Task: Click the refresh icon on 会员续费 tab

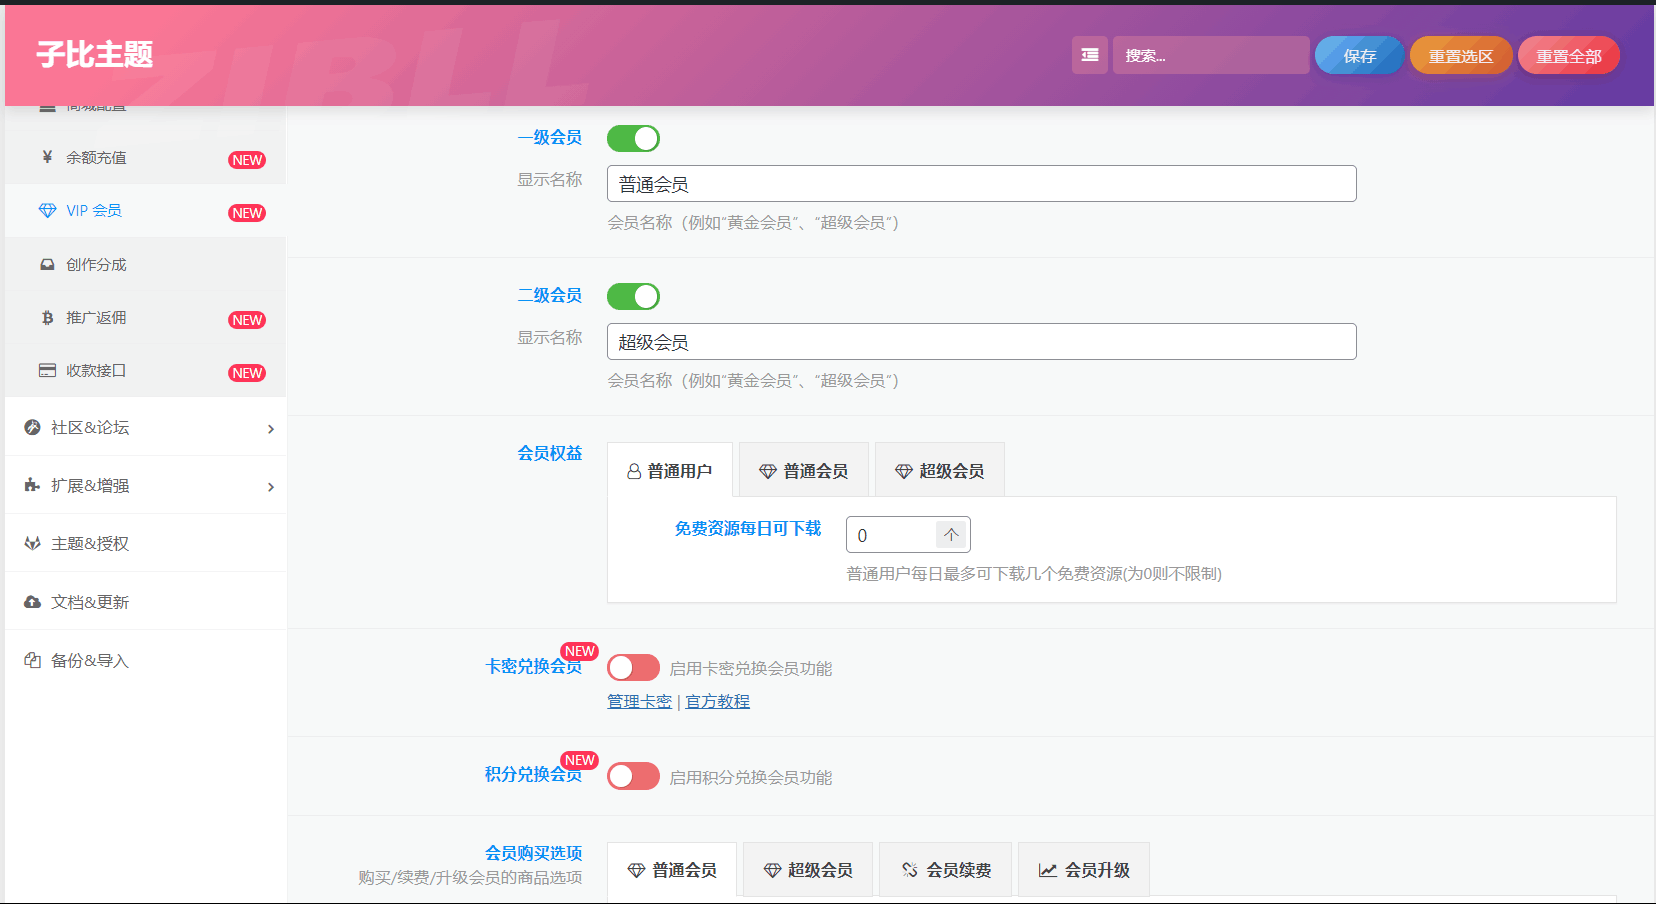Action: click(909, 870)
